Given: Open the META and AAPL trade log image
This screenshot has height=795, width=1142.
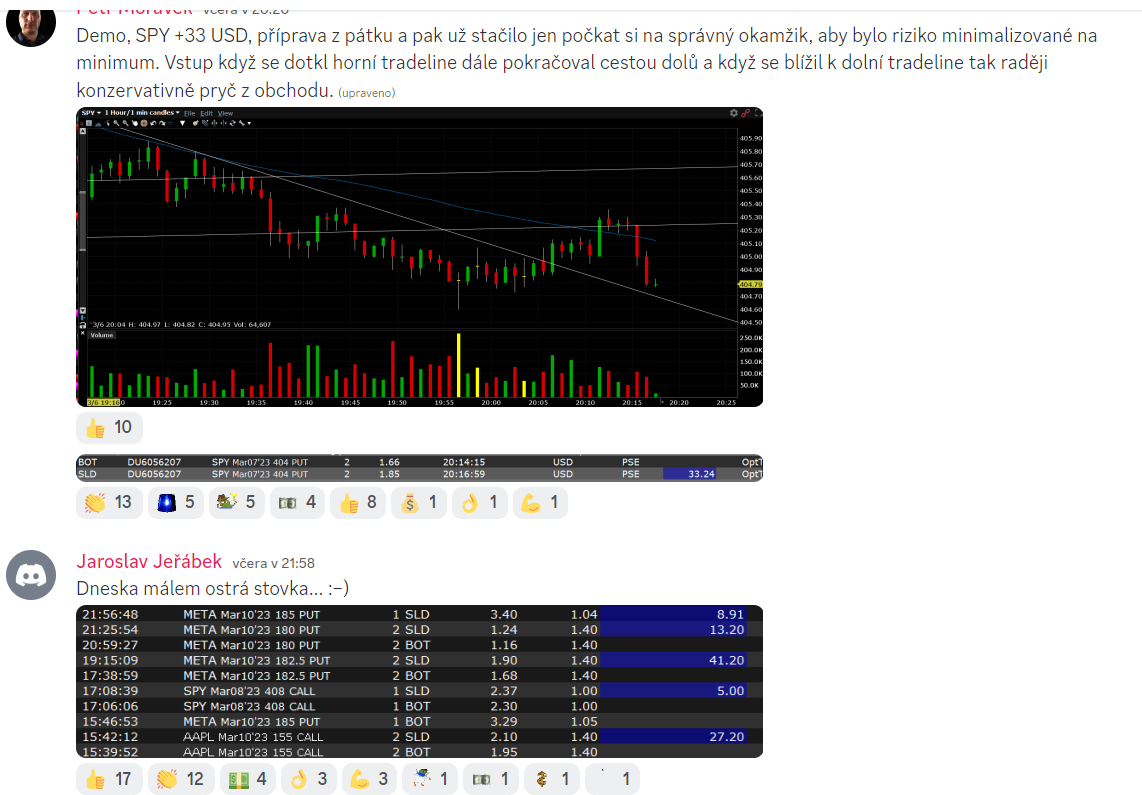Looking at the screenshot, I should [420, 681].
